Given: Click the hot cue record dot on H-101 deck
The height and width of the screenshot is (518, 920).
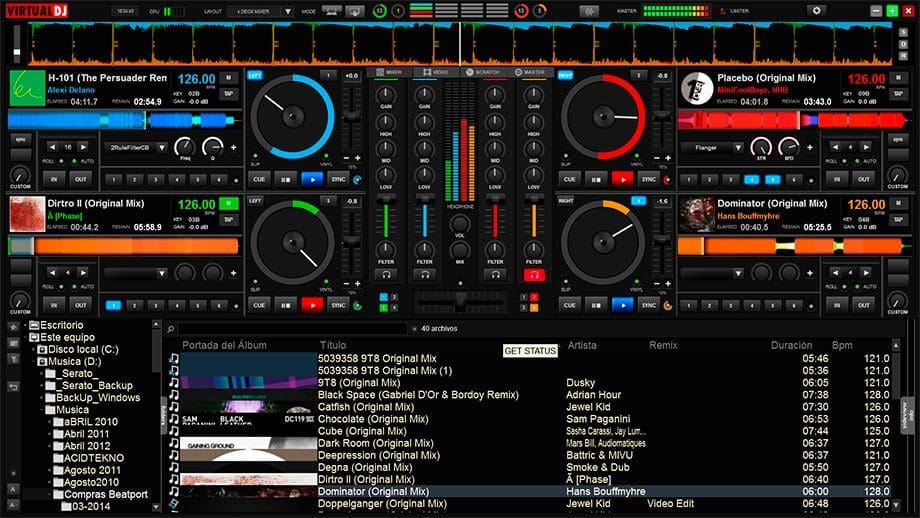Looking at the screenshot, I should coord(236,181).
